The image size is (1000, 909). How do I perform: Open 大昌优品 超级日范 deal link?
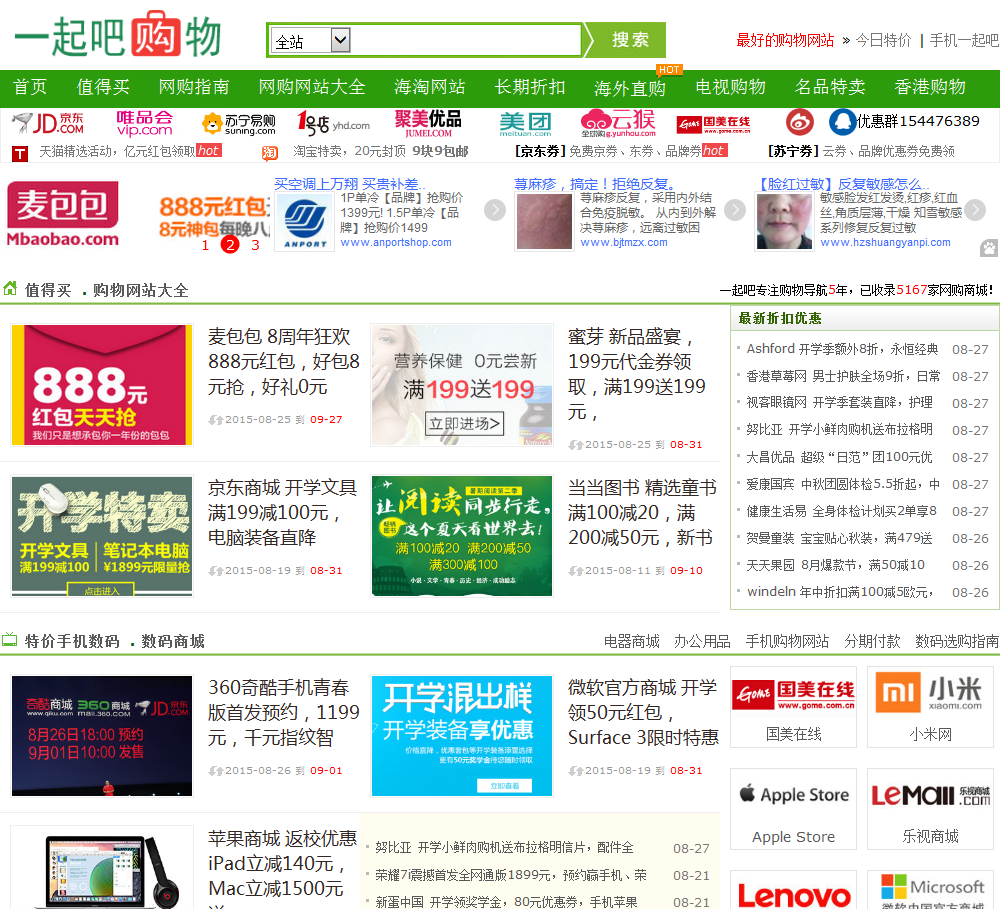tap(839, 457)
